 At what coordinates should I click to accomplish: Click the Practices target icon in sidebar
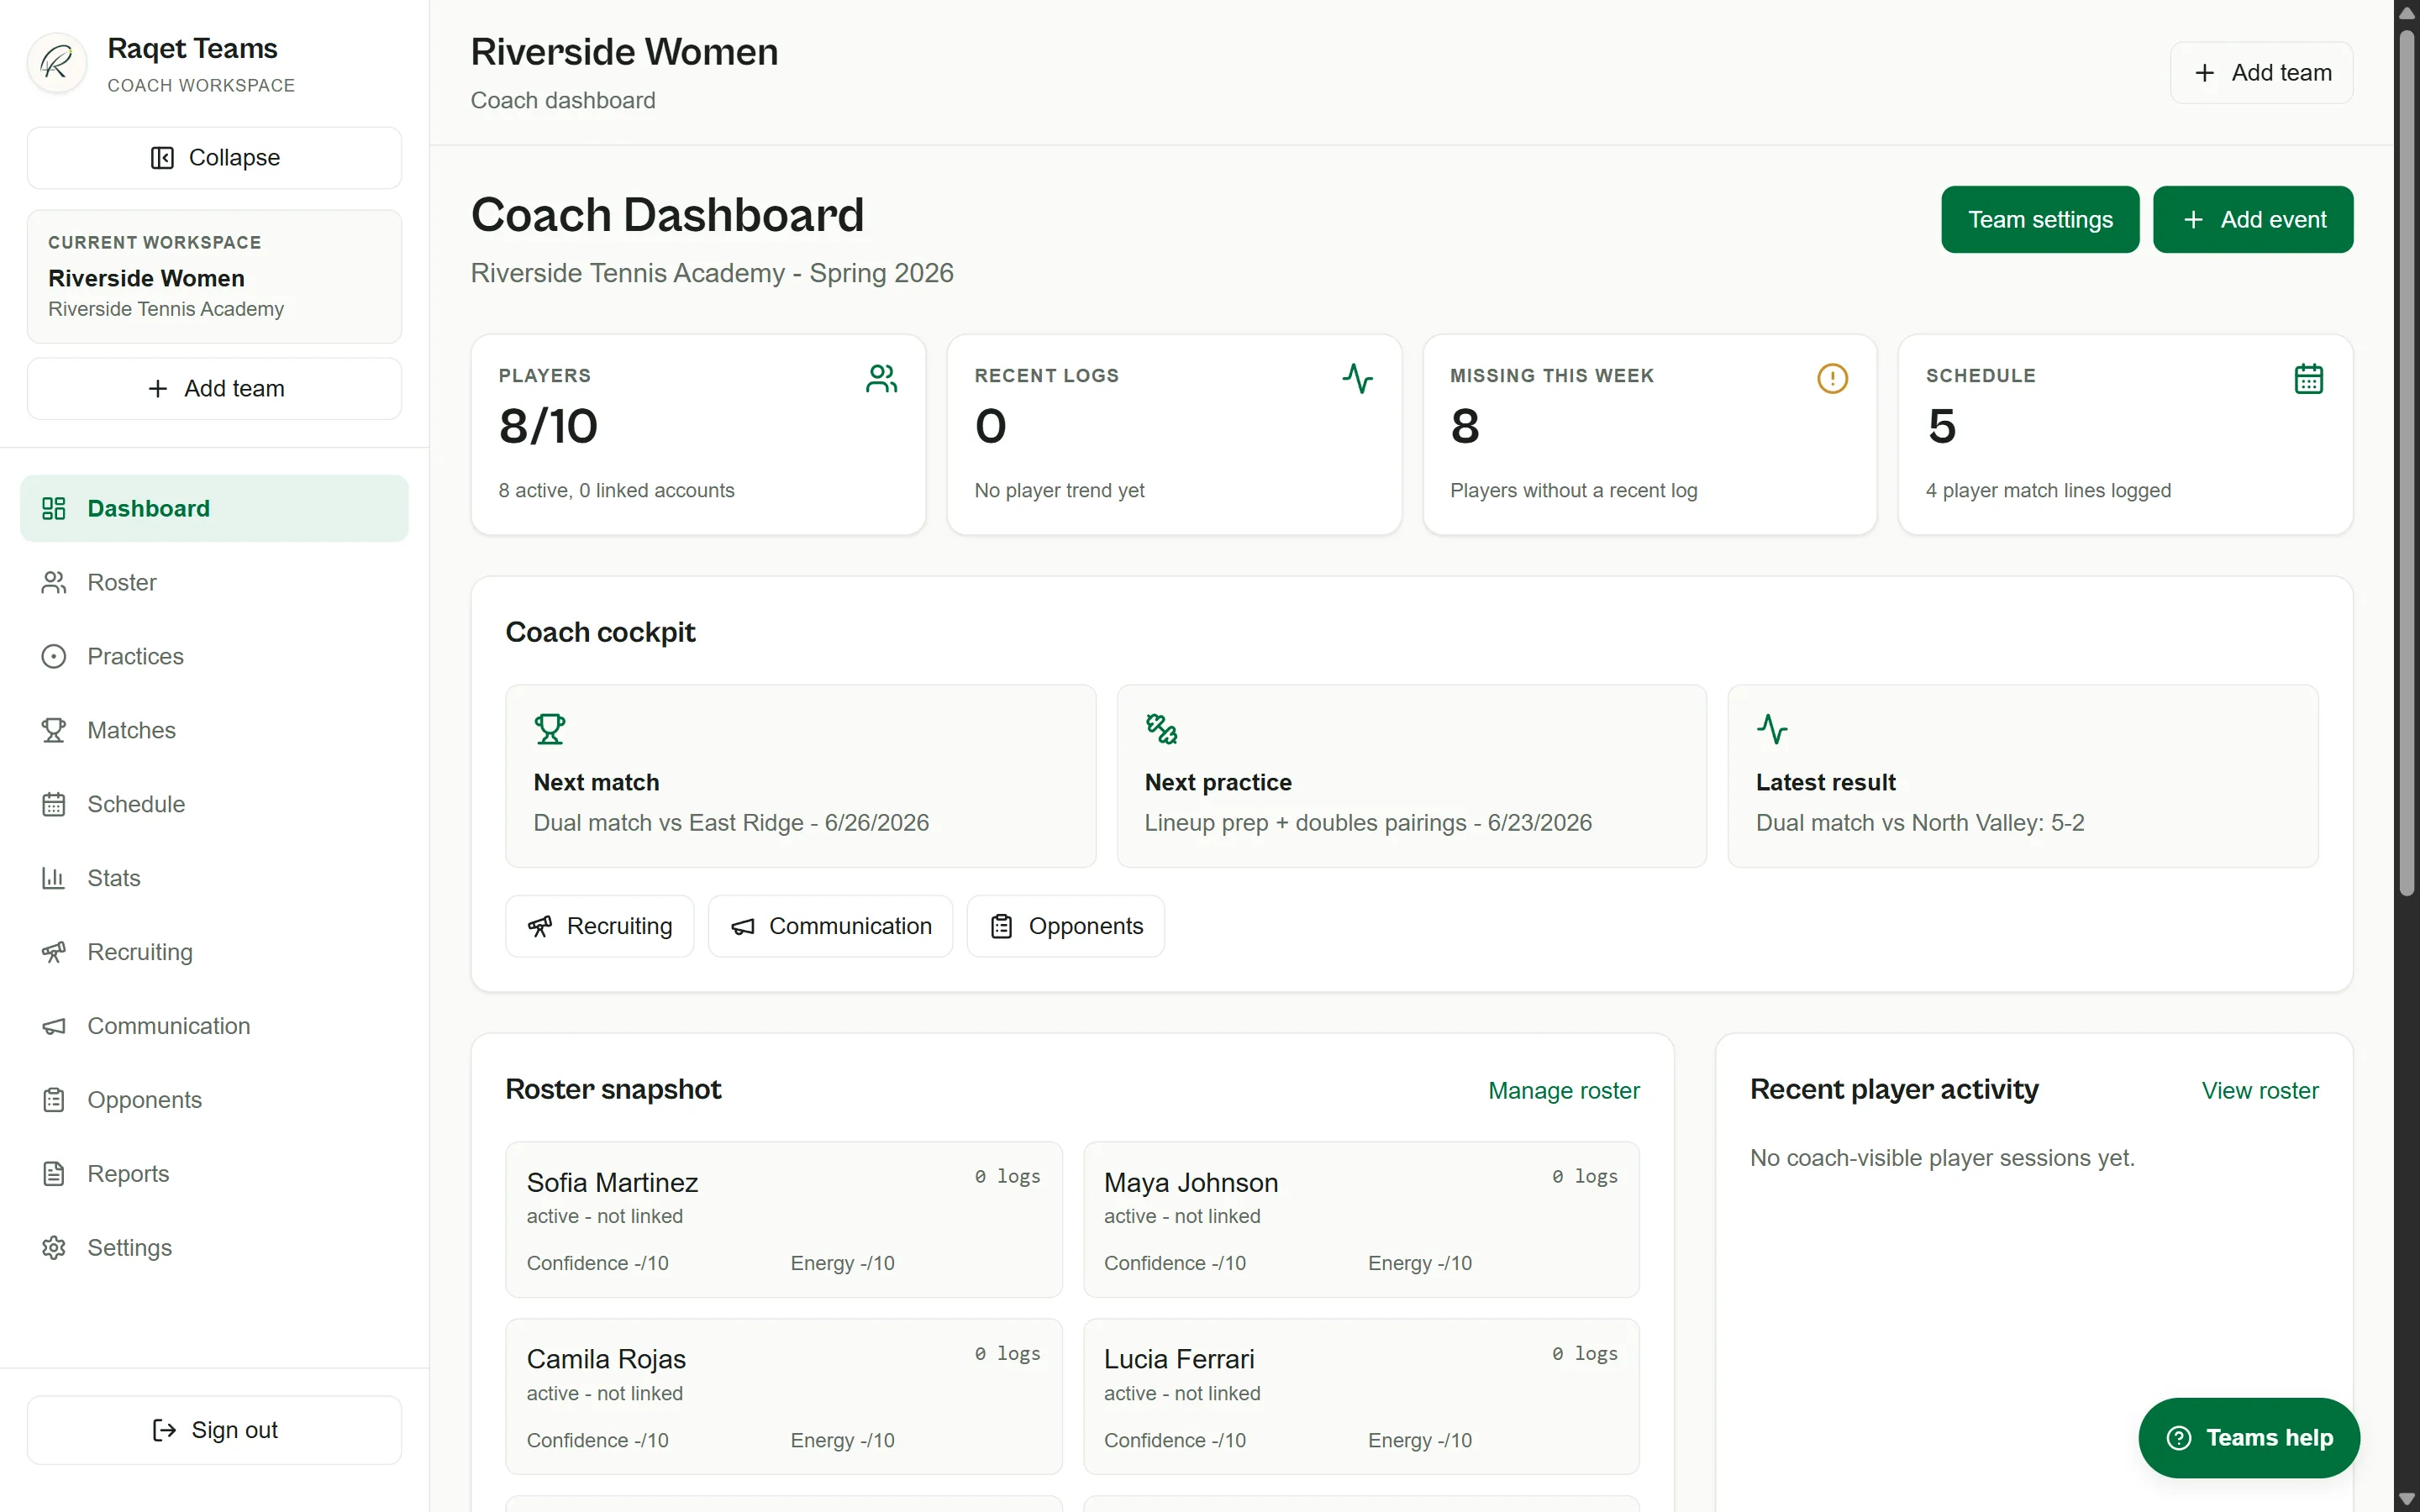pyautogui.click(x=54, y=656)
